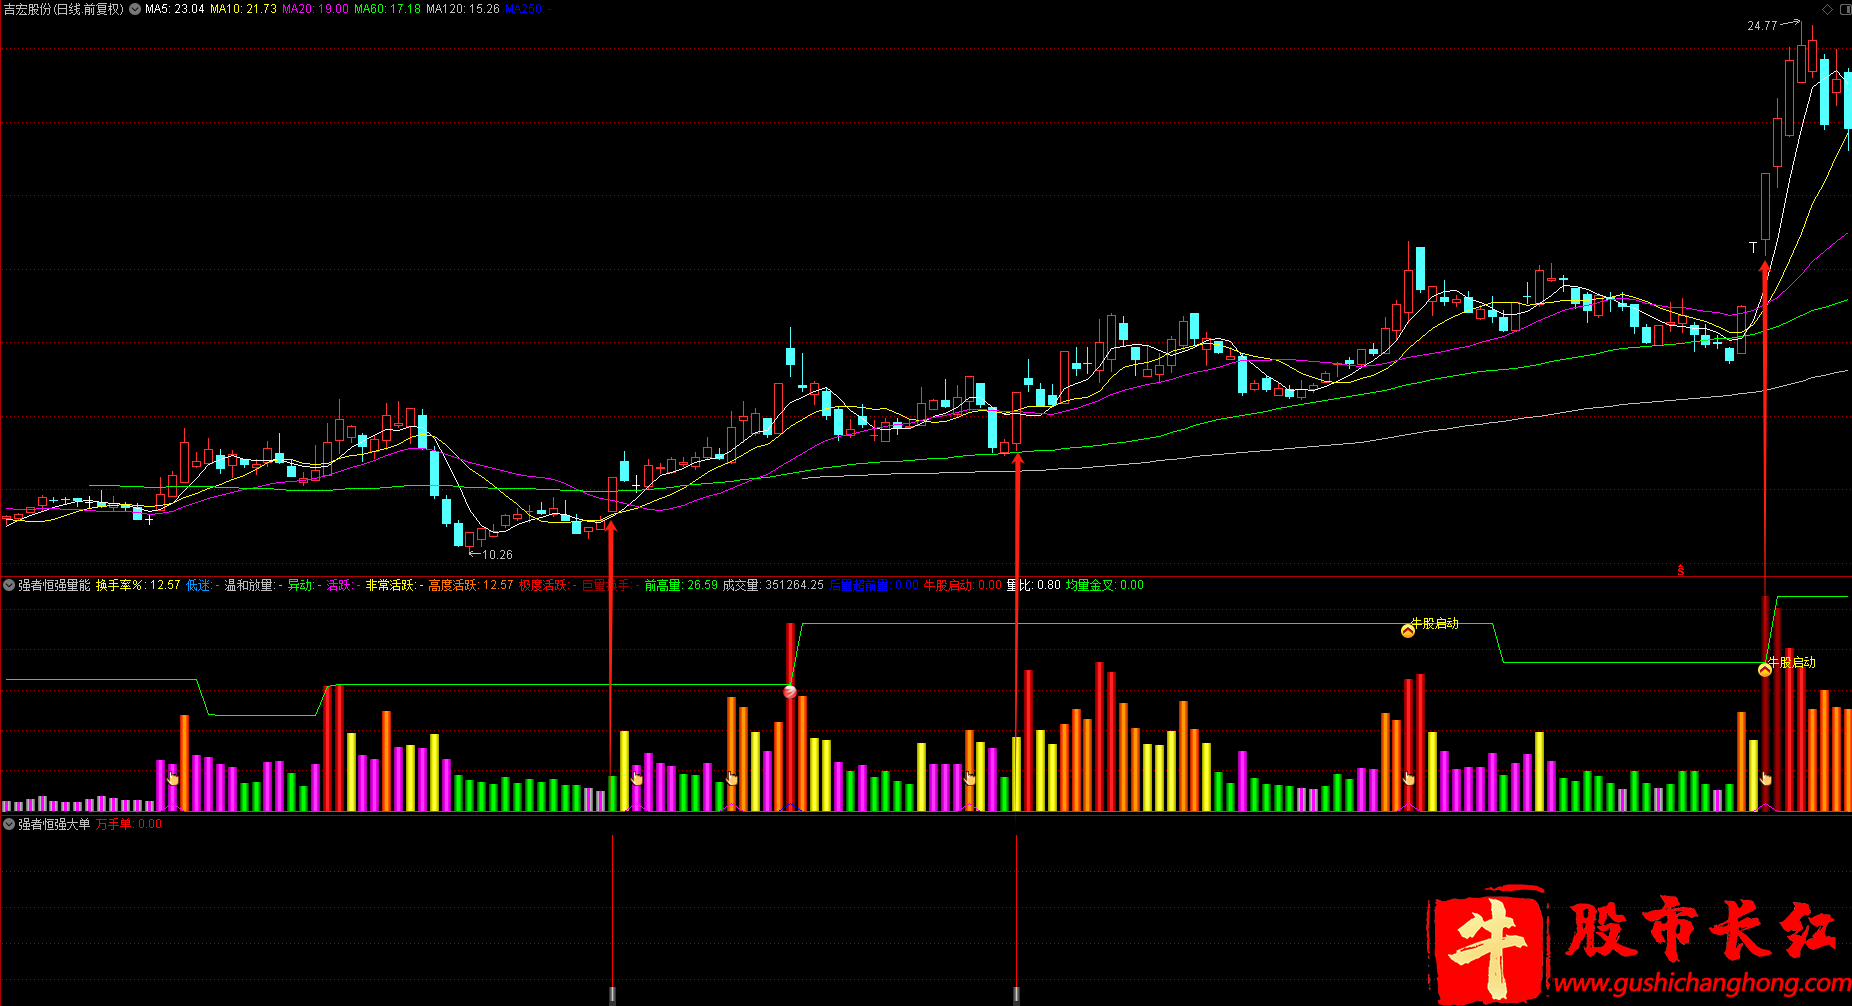Click the 强者恒强大单 indicator name
This screenshot has height=1006, width=1852.
54,824
